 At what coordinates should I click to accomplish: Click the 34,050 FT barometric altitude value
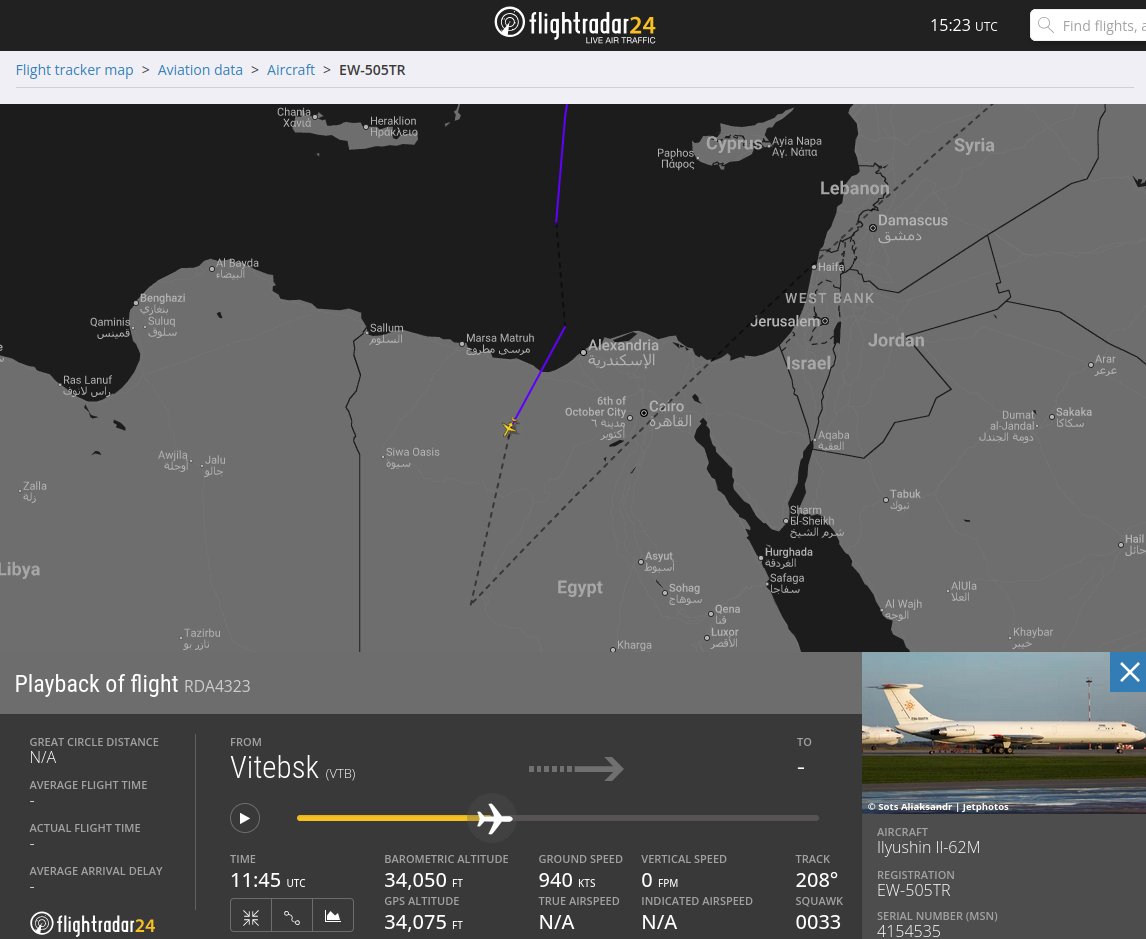(x=424, y=880)
